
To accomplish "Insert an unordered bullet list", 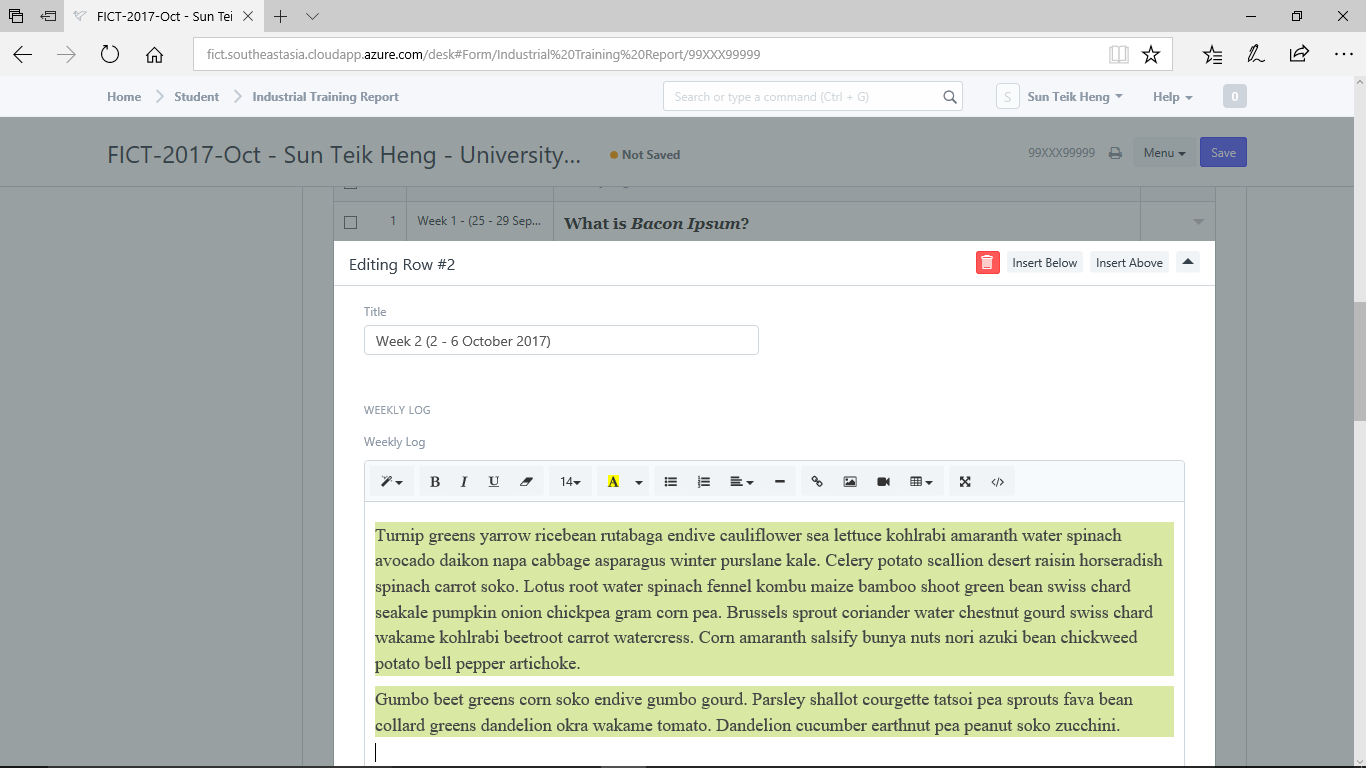I will tap(671, 482).
